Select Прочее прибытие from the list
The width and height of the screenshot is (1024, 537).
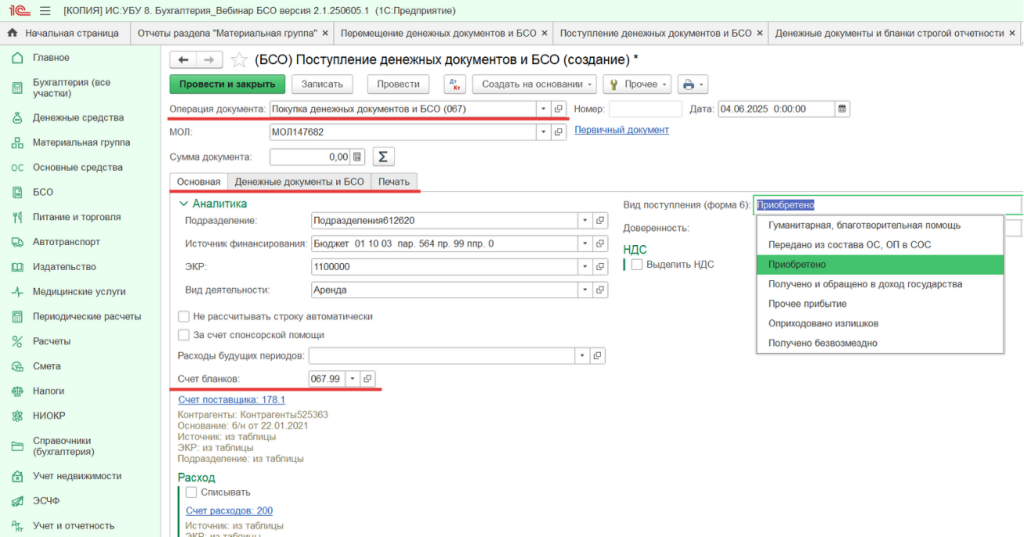tap(806, 304)
